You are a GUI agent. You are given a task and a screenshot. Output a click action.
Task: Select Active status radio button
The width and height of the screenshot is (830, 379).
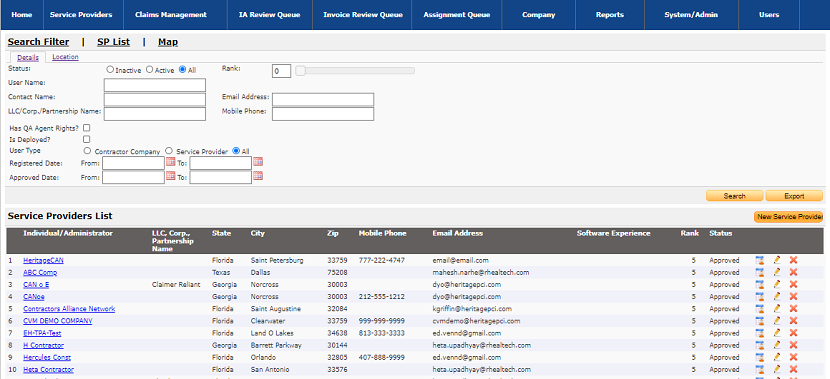tap(149, 69)
